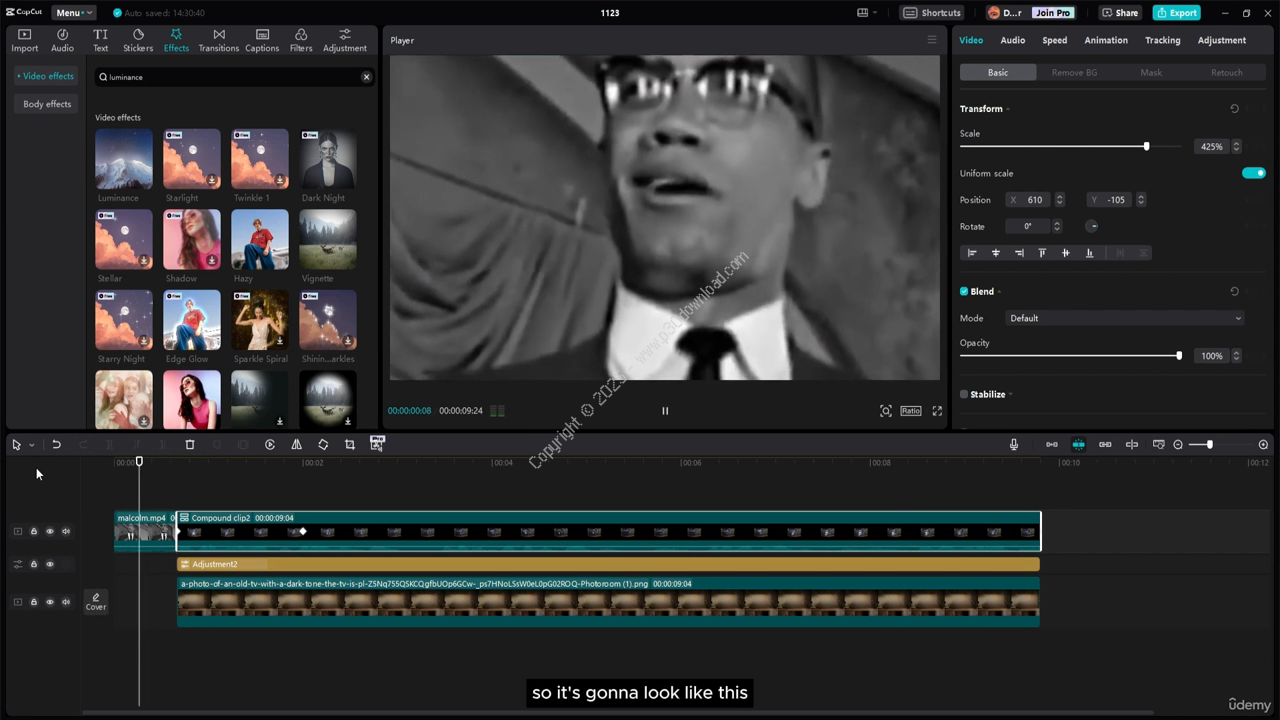Hide the malcolm.mp4 track with eye icon
This screenshot has height=720, width=1280.
(50, 532)
